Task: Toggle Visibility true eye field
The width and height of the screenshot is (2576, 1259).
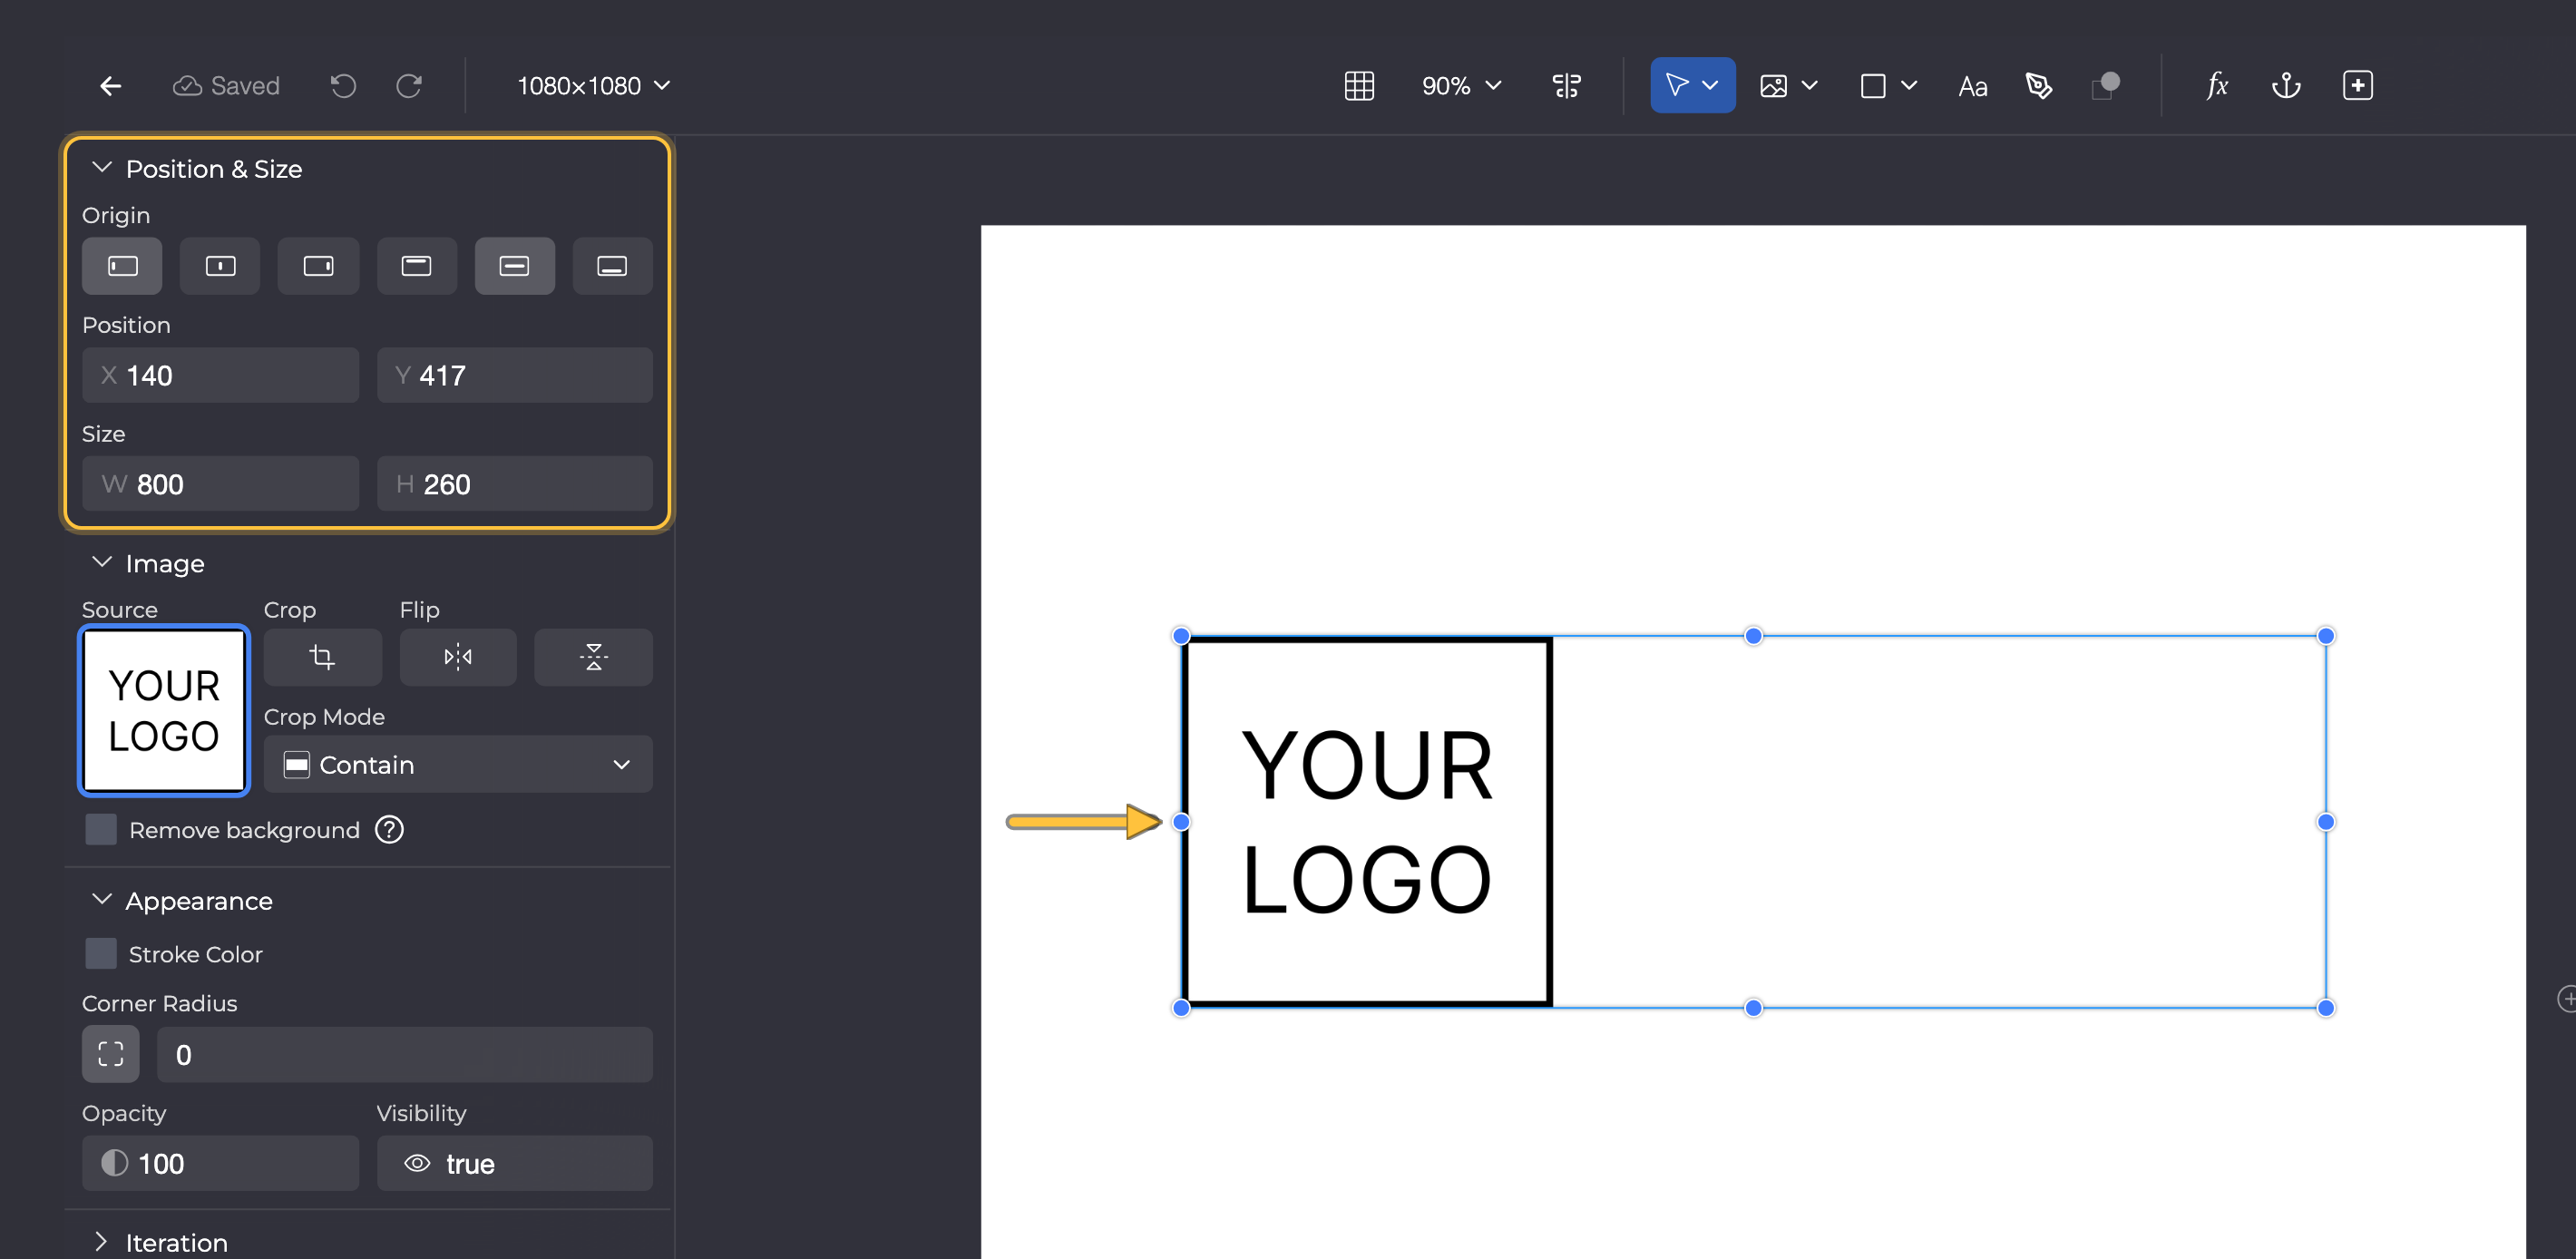Action: click(x=514, y=1163)
